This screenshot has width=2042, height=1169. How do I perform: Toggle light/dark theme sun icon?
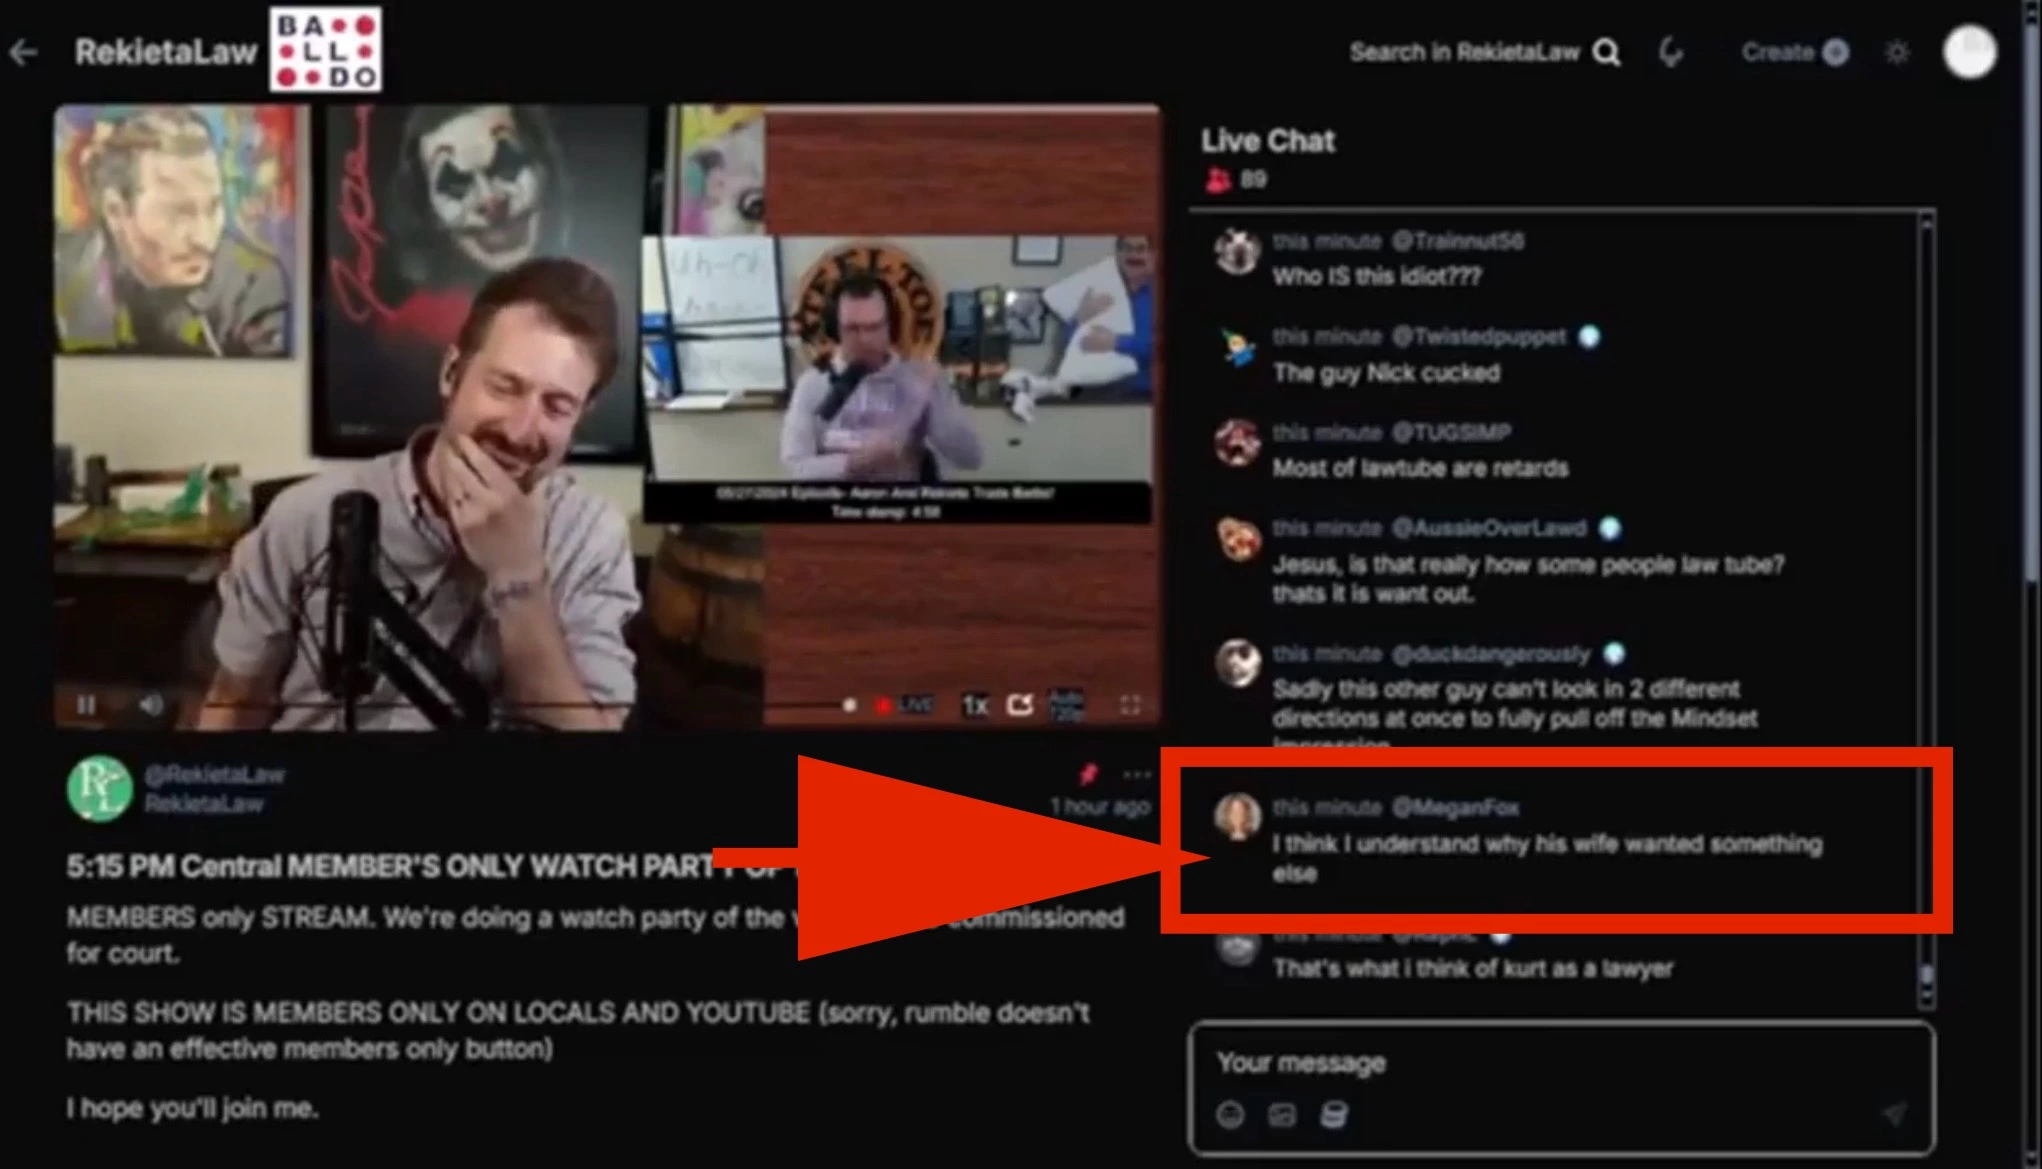[x=1897, y=52]
